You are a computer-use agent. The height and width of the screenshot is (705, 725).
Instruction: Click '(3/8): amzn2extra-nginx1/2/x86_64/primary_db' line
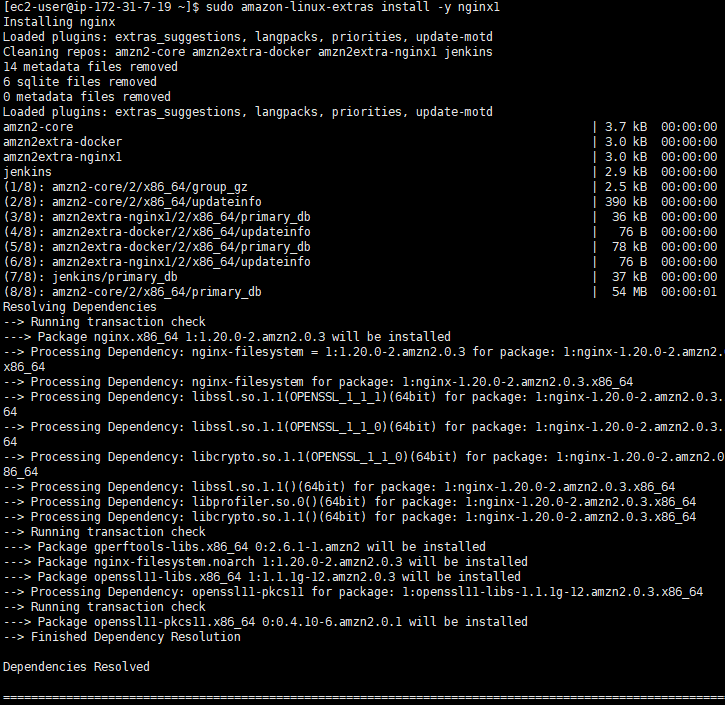click(x=157, y=217)
